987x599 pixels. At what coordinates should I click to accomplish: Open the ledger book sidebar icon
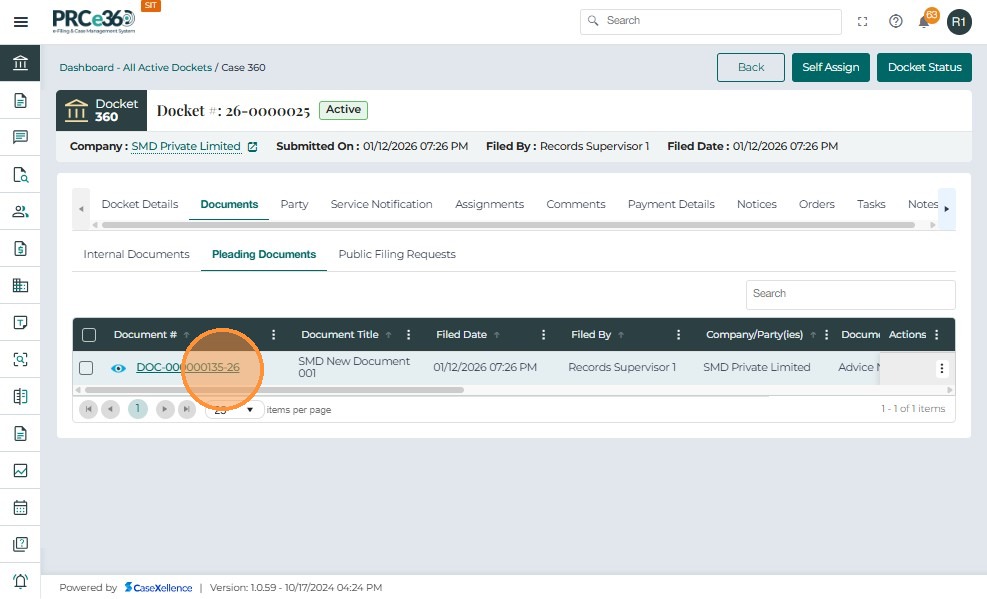(20, 396)
